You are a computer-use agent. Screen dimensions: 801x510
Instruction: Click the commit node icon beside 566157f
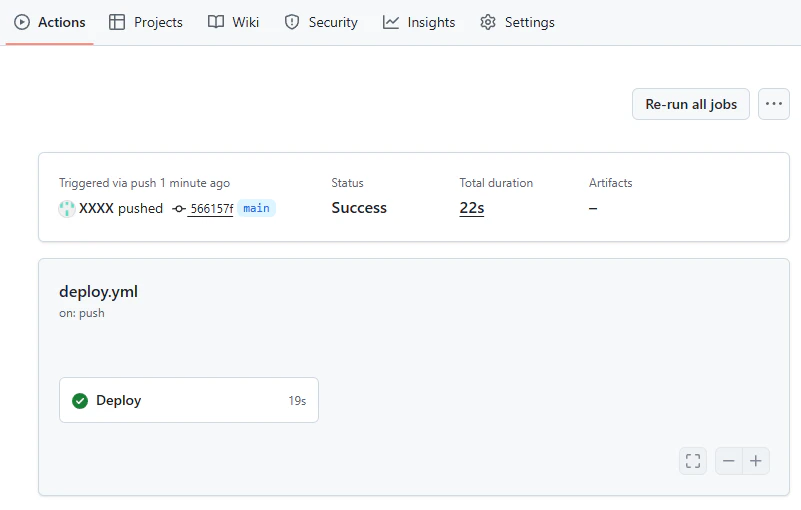tap(178, 208)
